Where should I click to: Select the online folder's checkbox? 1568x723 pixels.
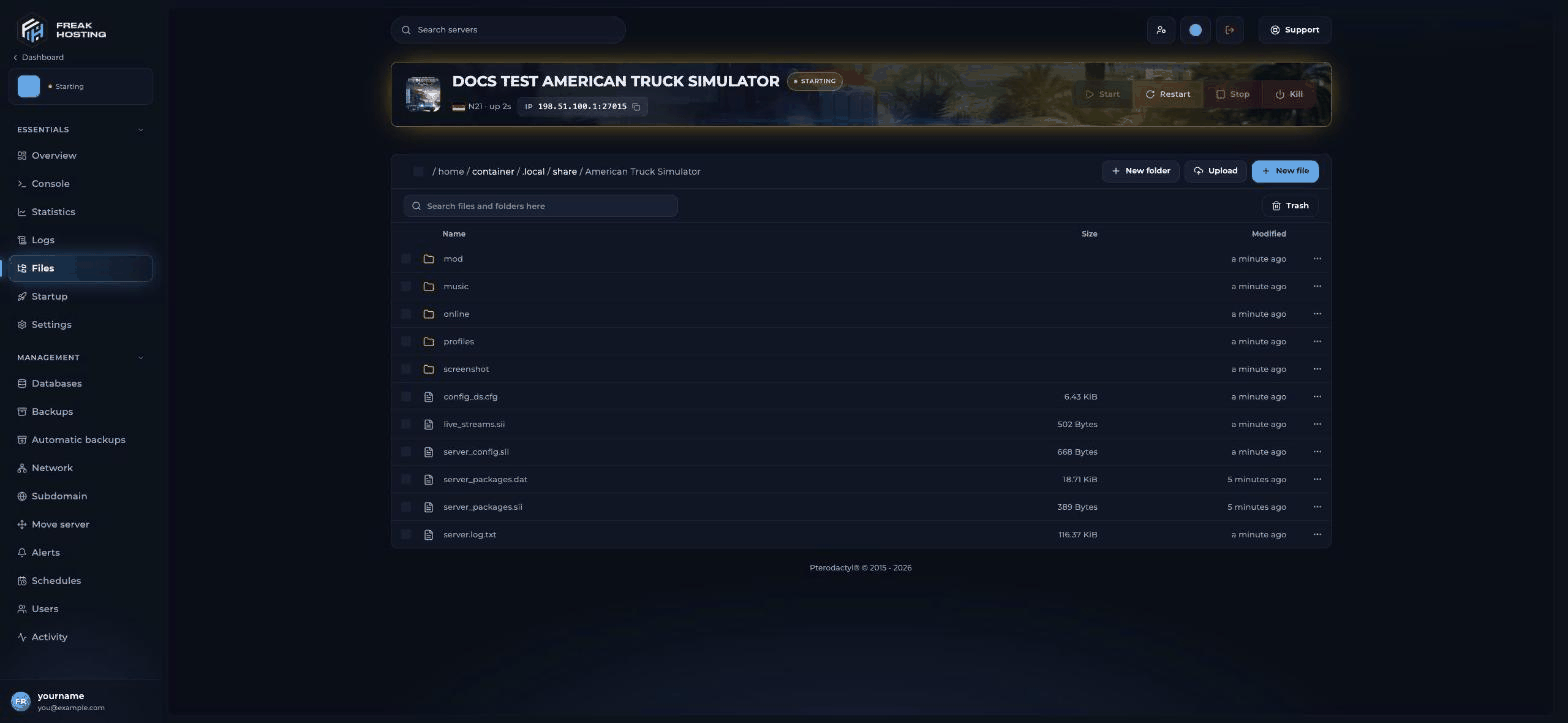coord(406,314)
